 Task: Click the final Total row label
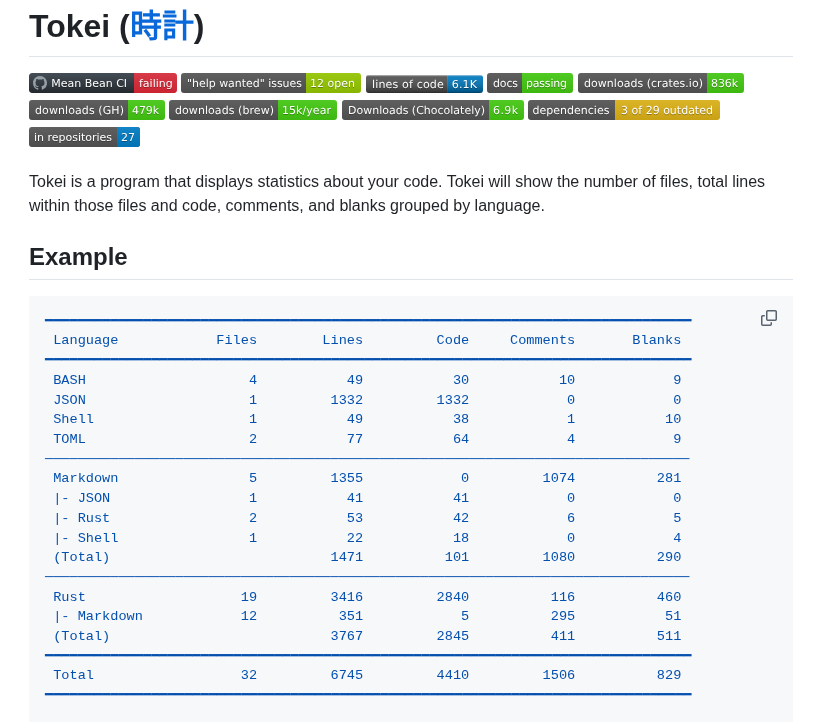[74, 675]
